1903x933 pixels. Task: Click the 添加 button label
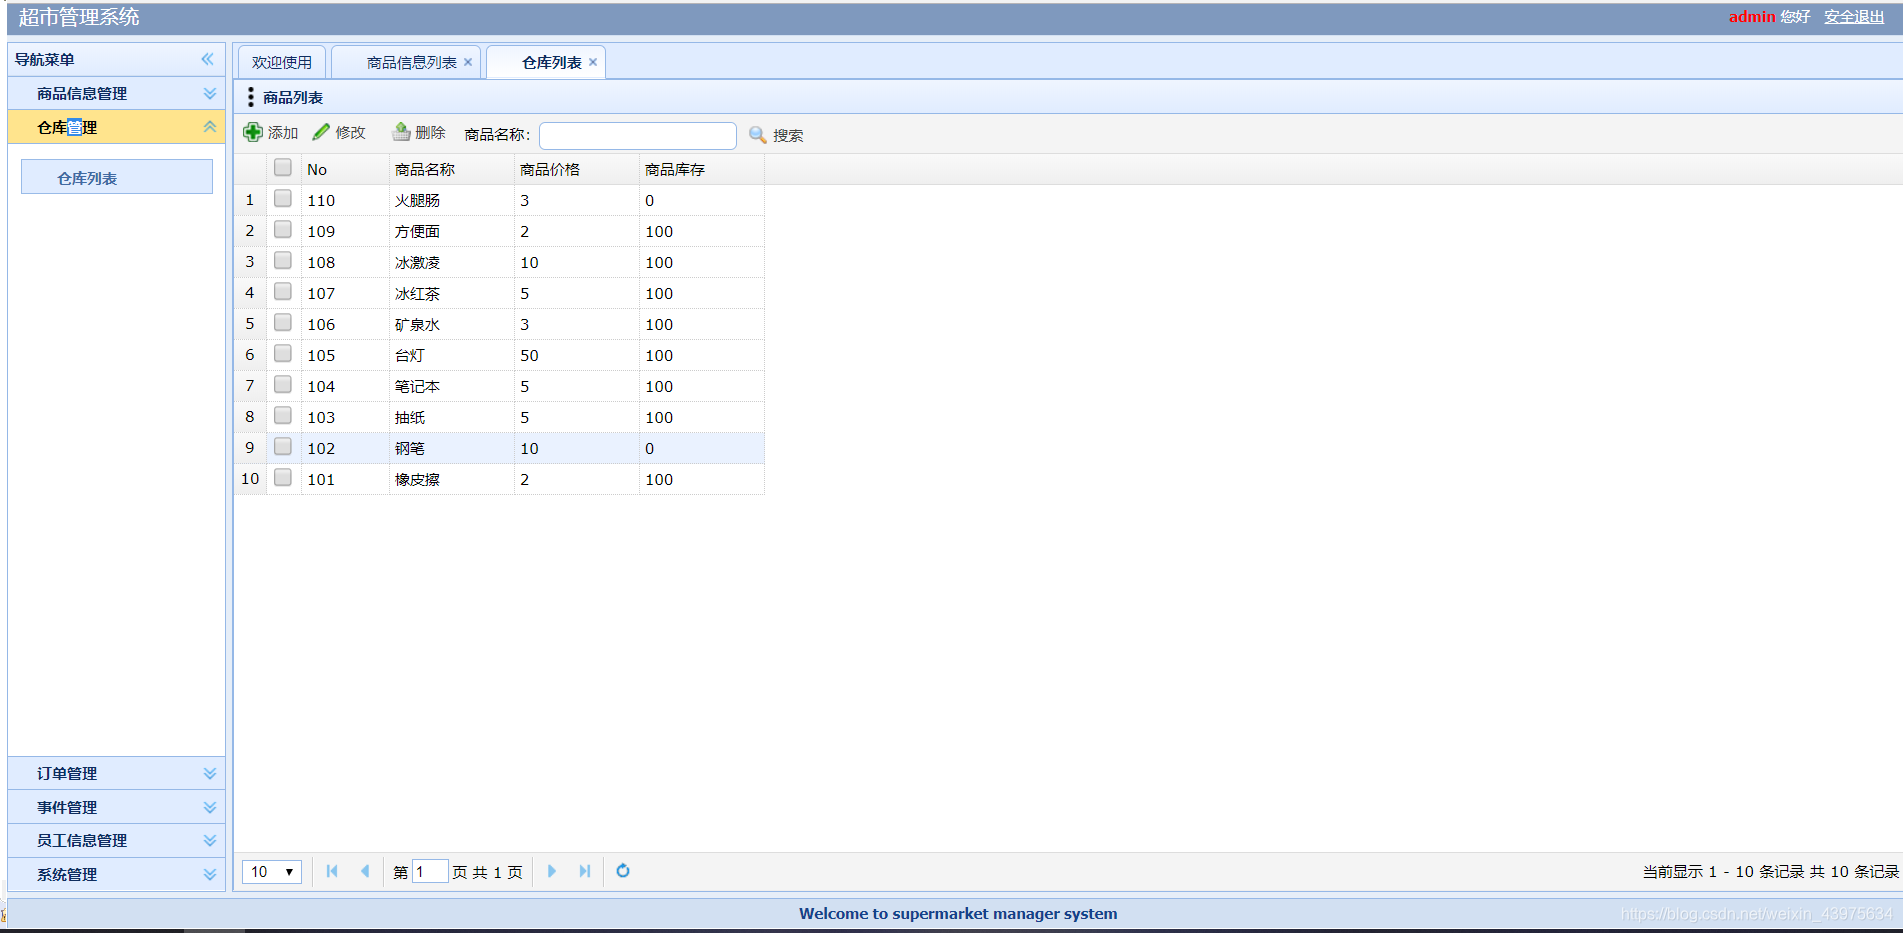tap(283, 133)
